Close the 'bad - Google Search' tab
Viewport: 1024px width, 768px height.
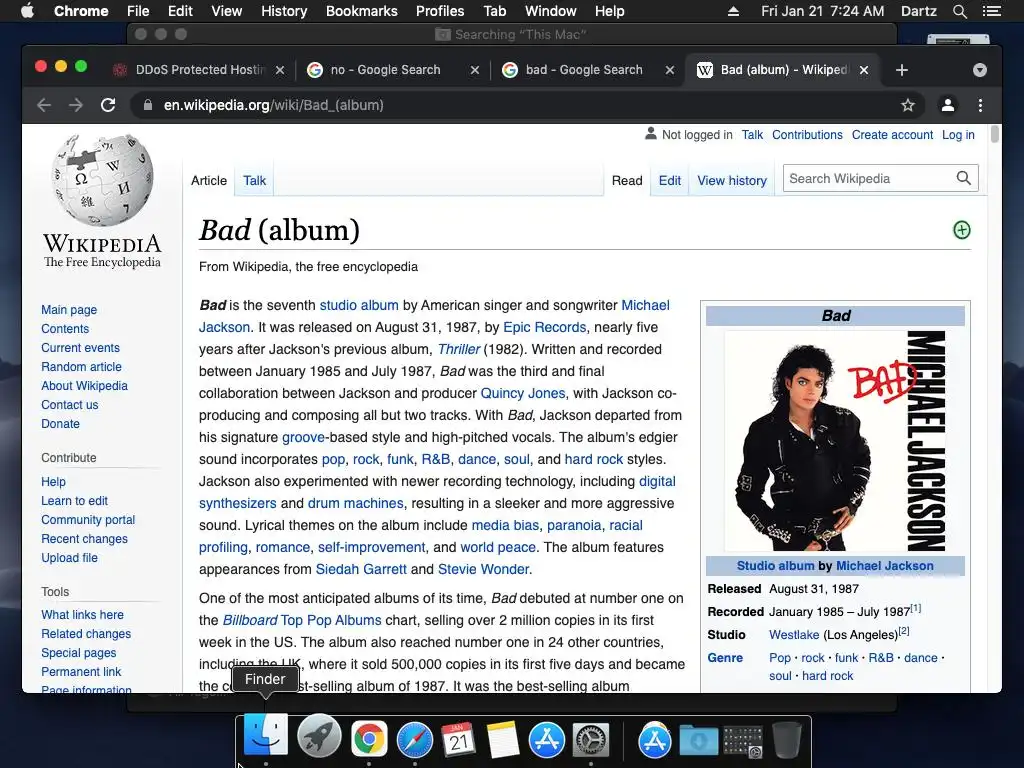(669, 70)
